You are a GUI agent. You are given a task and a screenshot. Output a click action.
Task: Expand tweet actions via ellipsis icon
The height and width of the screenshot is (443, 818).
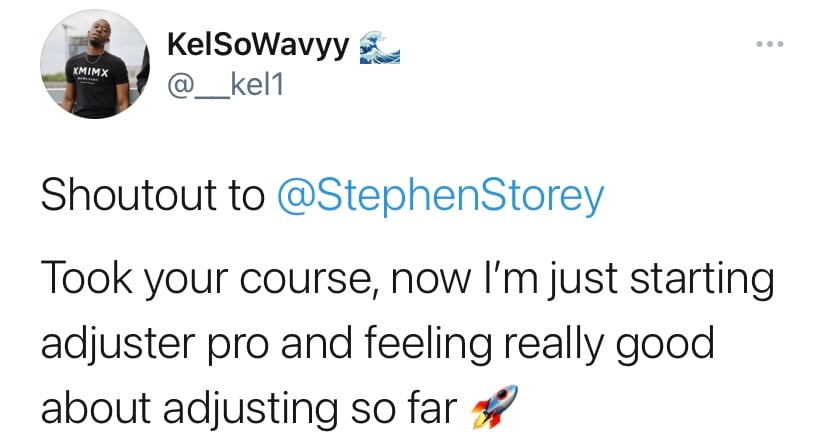pos(770,45)
